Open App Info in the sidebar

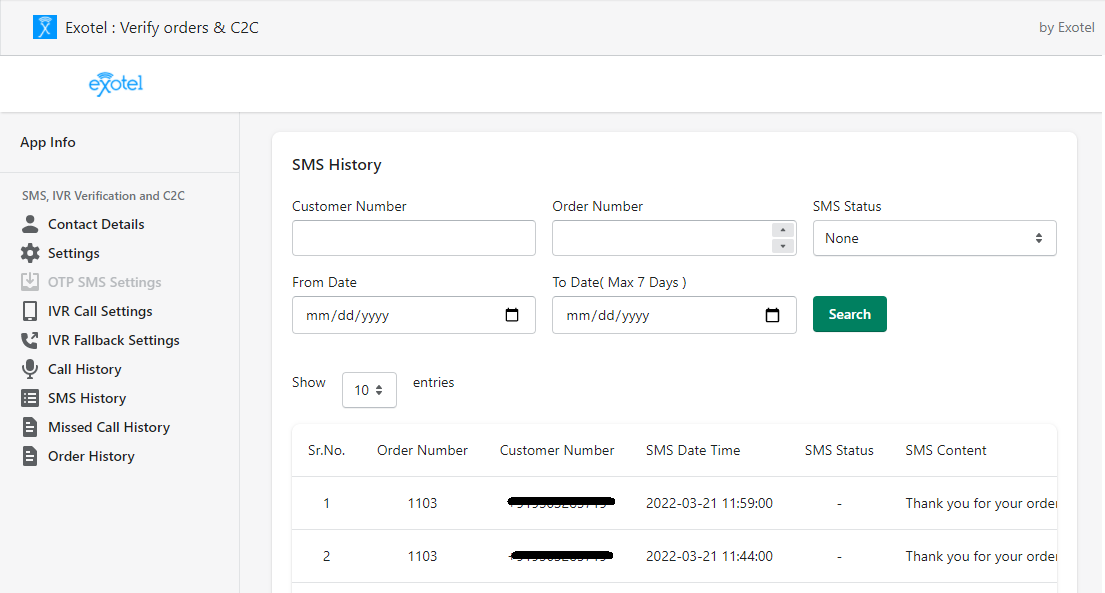click(48, 142)
